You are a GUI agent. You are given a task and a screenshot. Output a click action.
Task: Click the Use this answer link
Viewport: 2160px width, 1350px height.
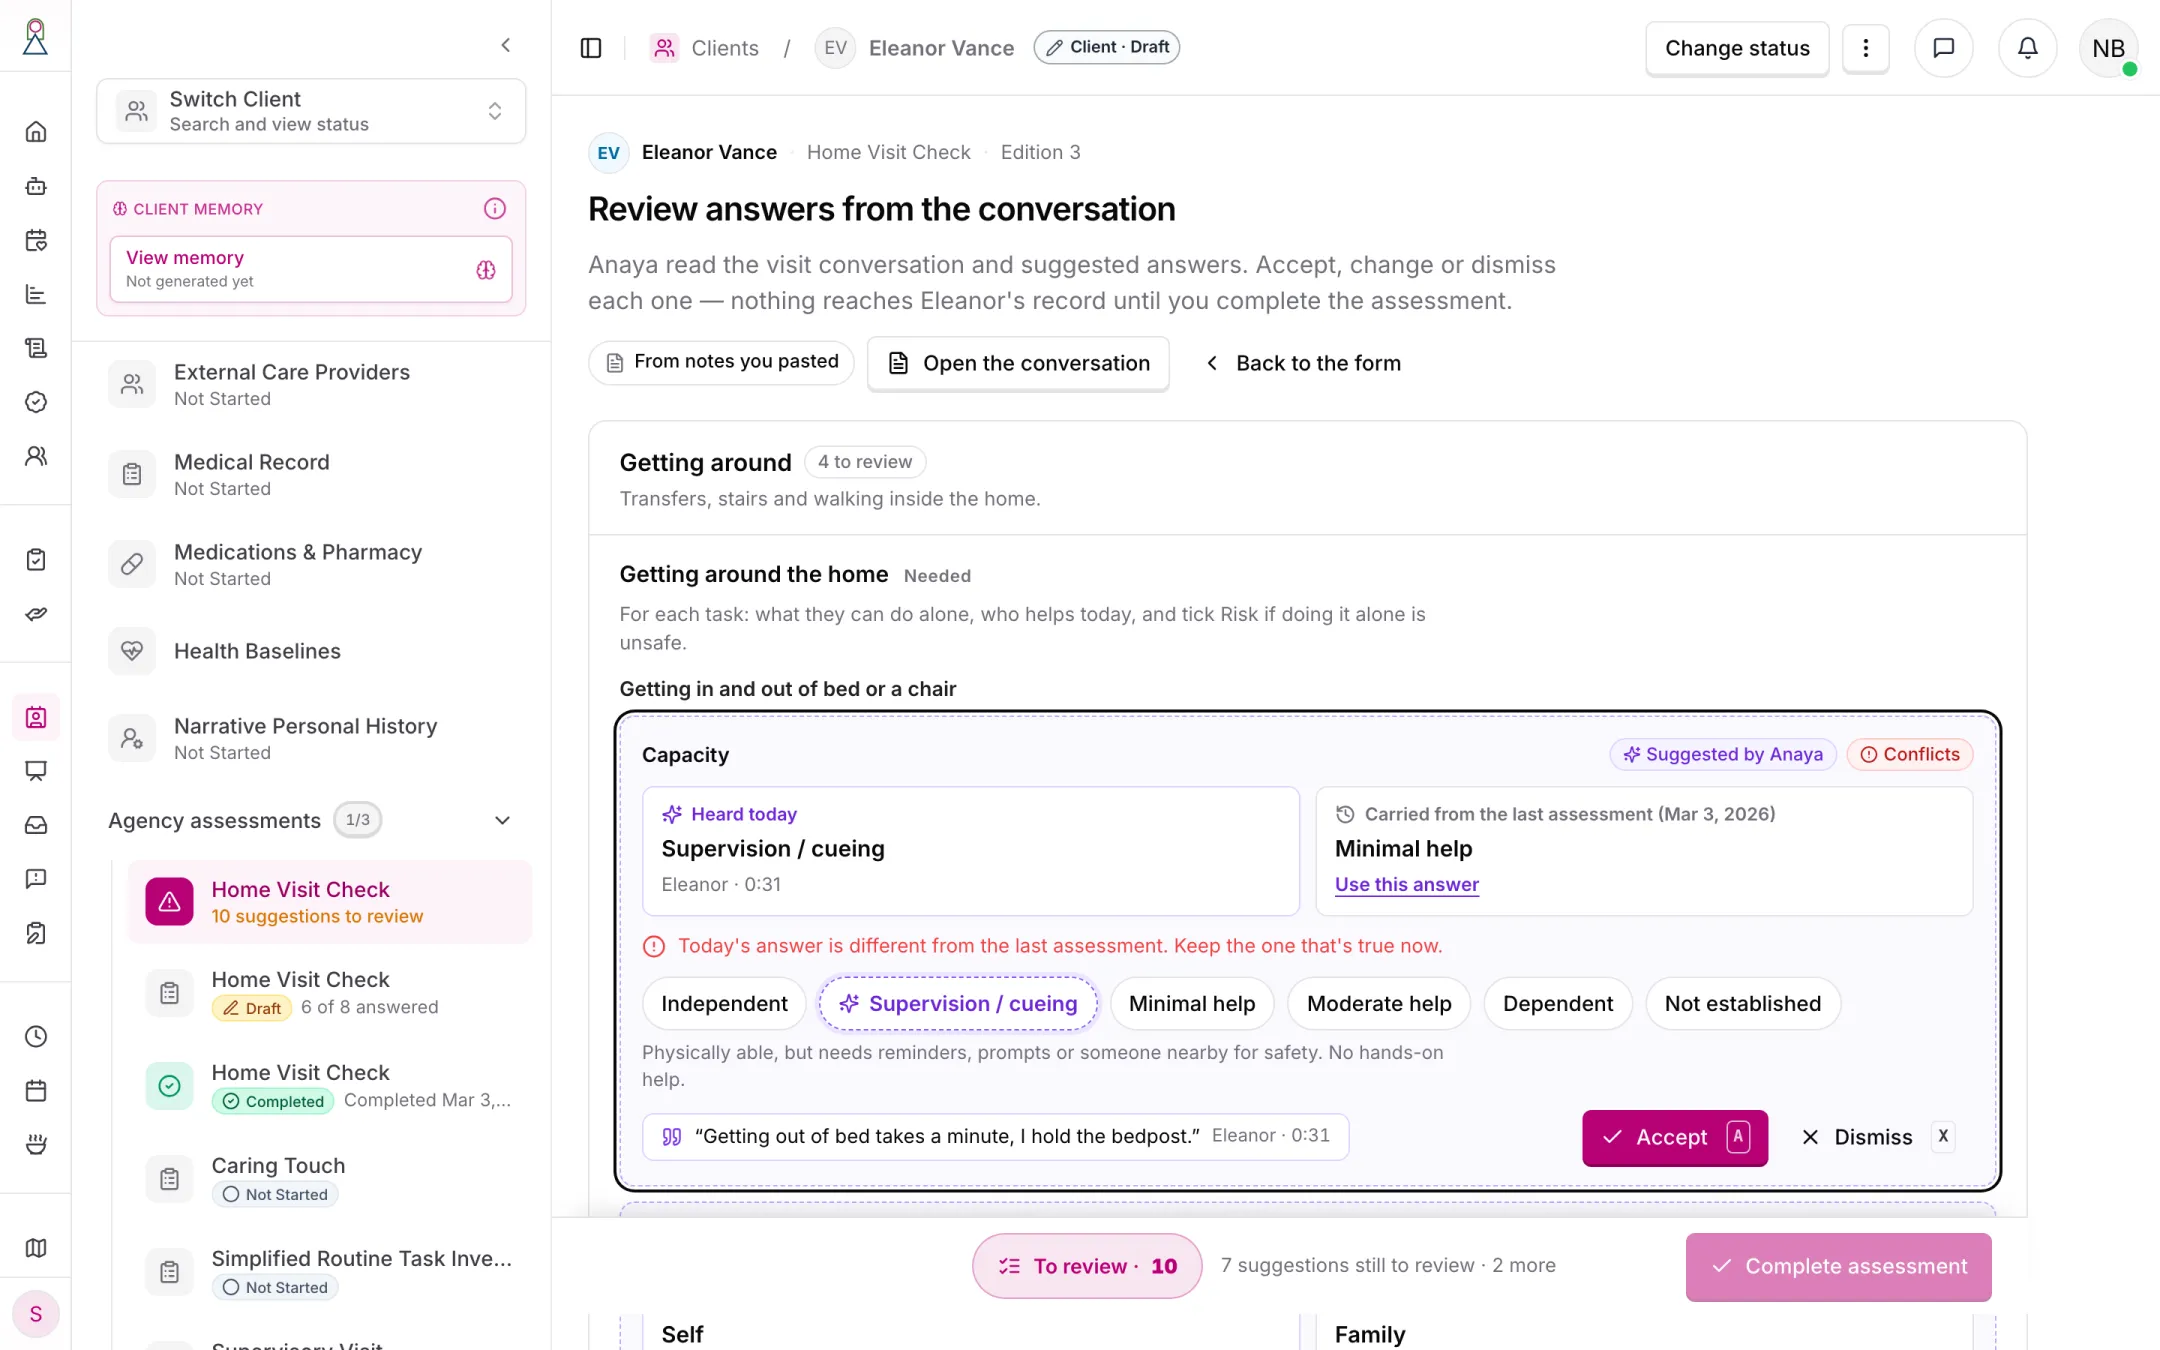1407,884
